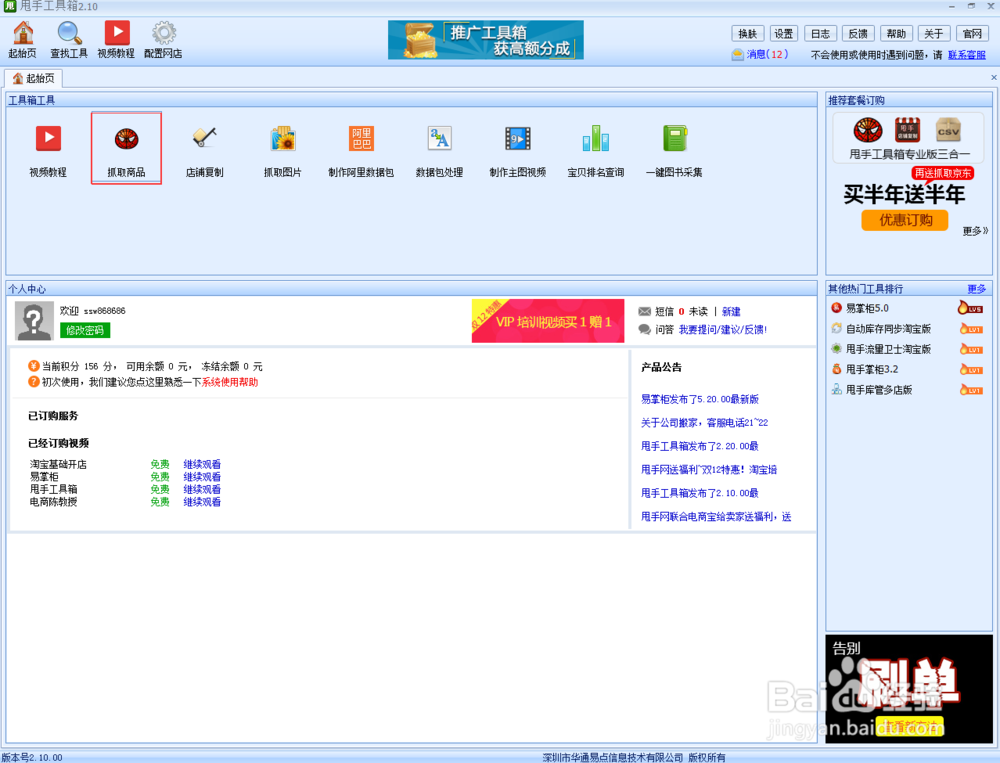Open the 甩手网送福利双12特惠 announcement
This screenshot has height=763, width=1000.
click(x=709, y=470)
